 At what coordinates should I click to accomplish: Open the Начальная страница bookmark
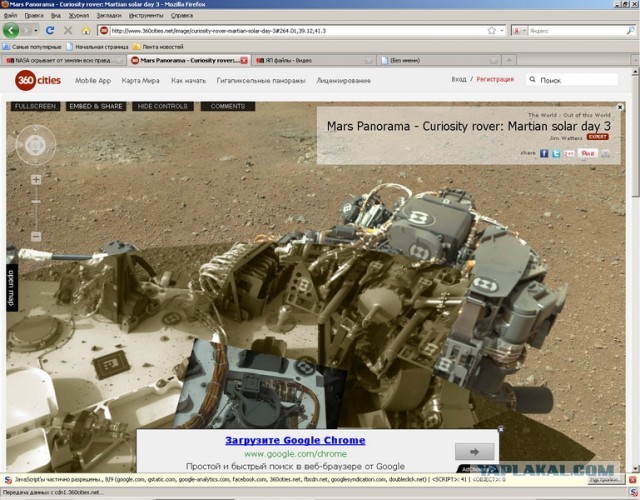pyautogui.click(x=98, y=47)
